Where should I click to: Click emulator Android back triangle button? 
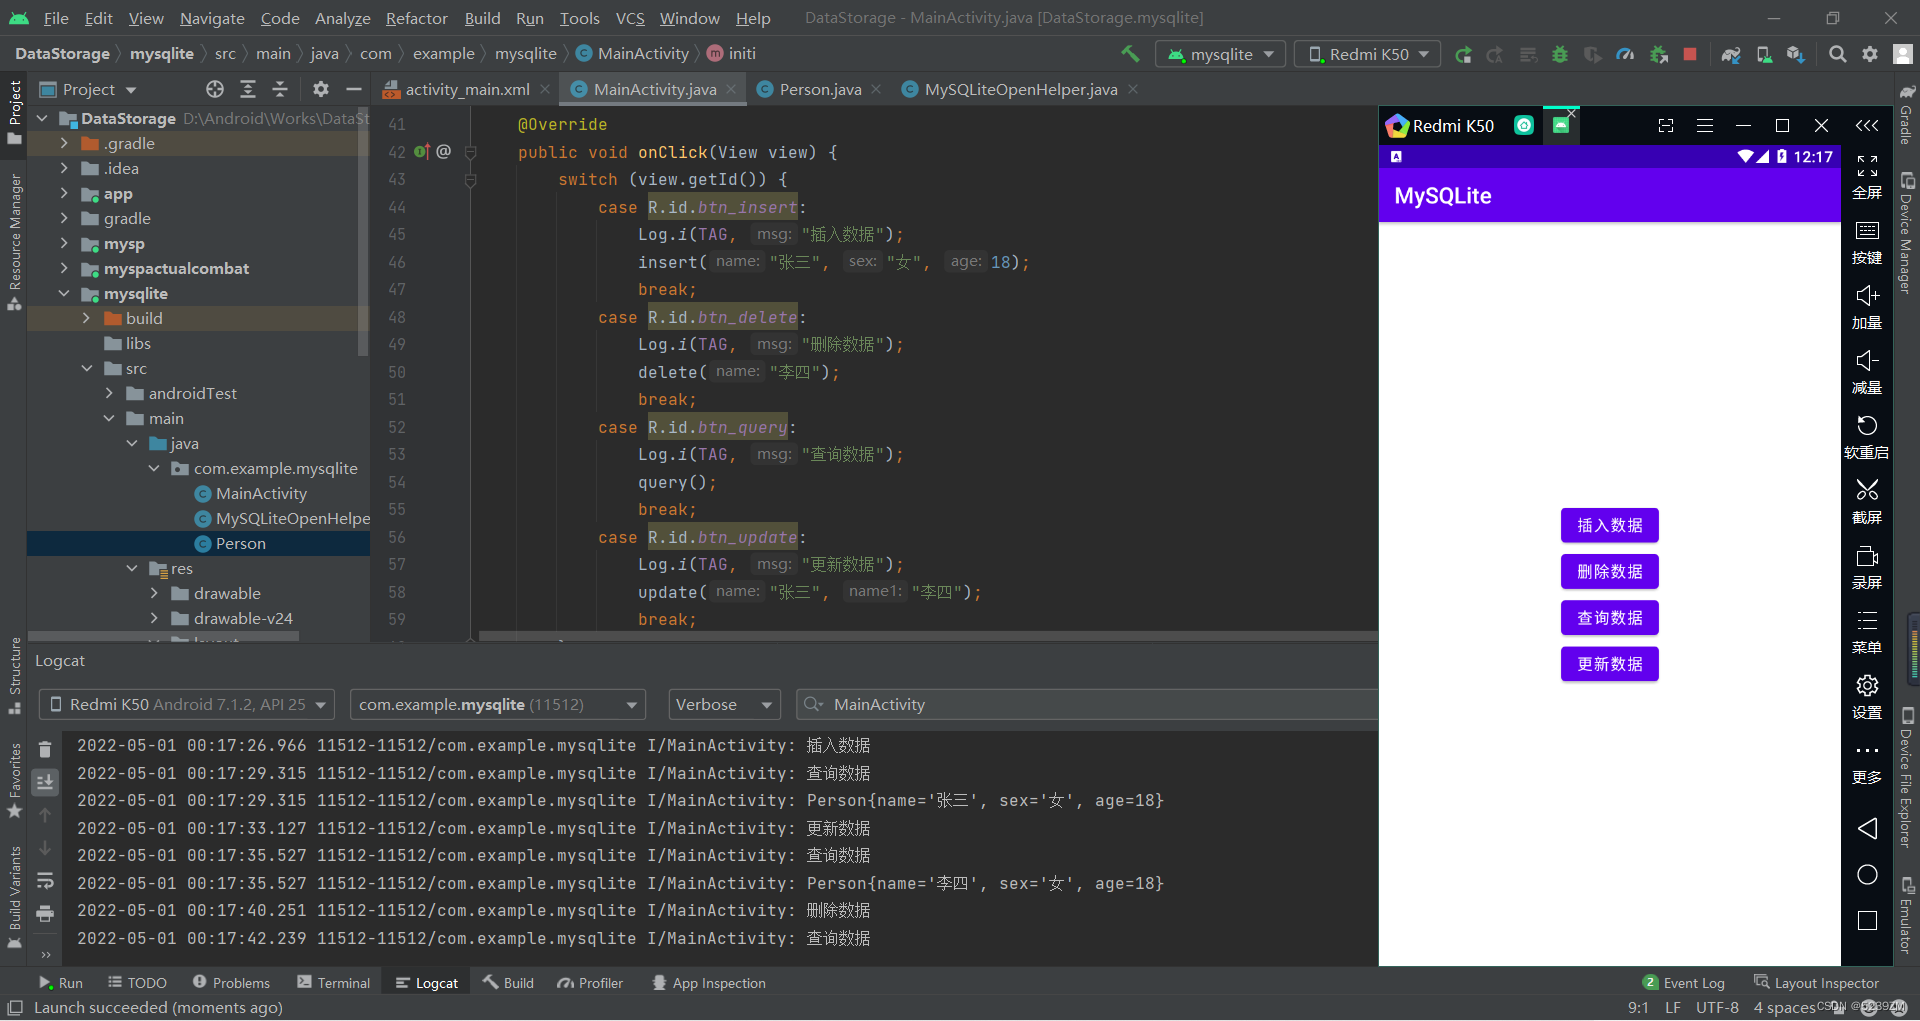[x=1867, y=828]
